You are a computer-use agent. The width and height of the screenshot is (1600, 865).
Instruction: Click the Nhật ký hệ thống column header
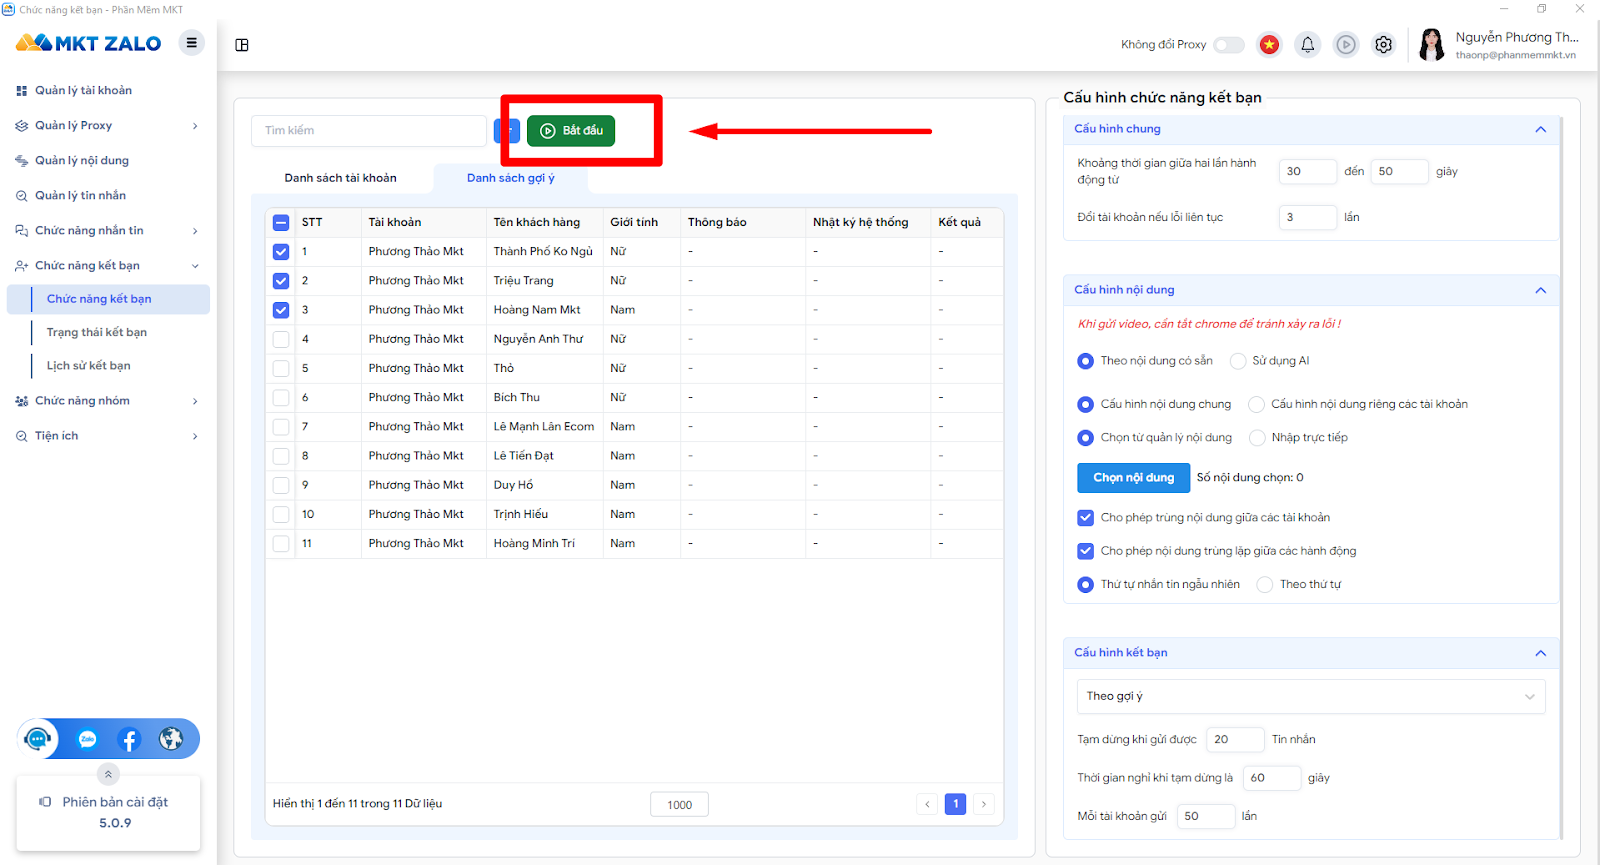861,223
